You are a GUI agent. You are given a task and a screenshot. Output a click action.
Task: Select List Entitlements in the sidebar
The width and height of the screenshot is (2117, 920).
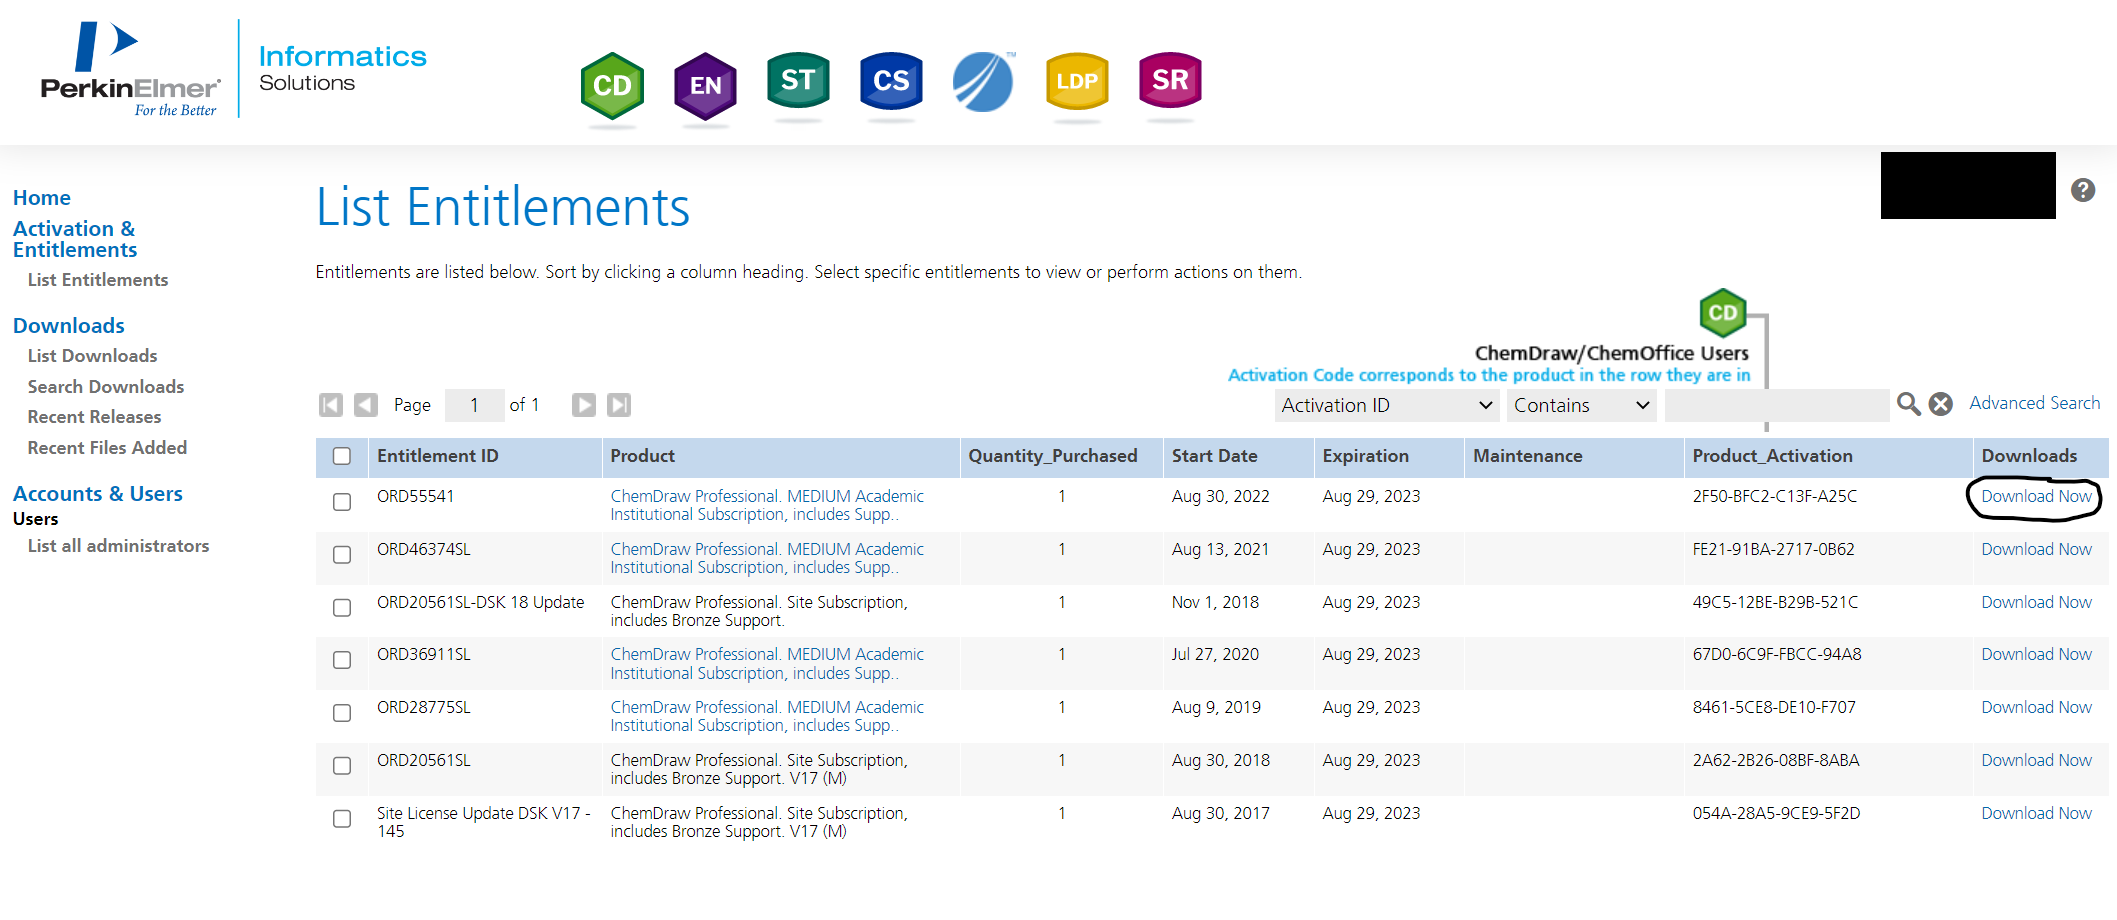point(98,280)
